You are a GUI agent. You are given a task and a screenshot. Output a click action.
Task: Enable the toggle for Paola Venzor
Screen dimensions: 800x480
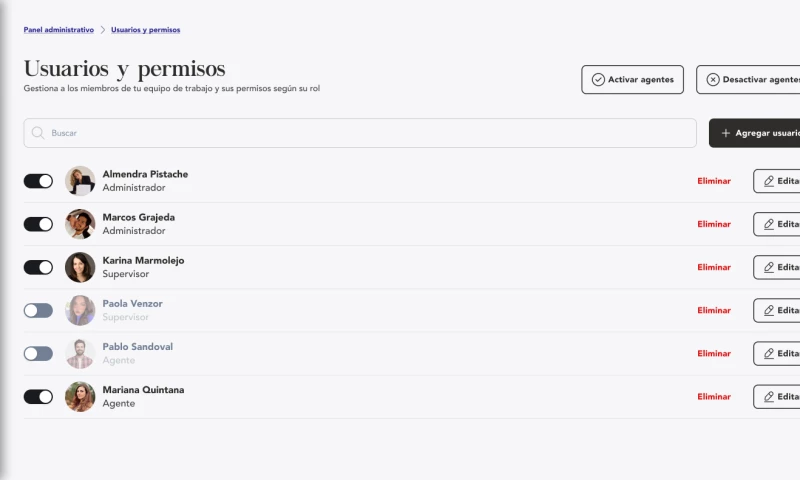coord(38,310)
